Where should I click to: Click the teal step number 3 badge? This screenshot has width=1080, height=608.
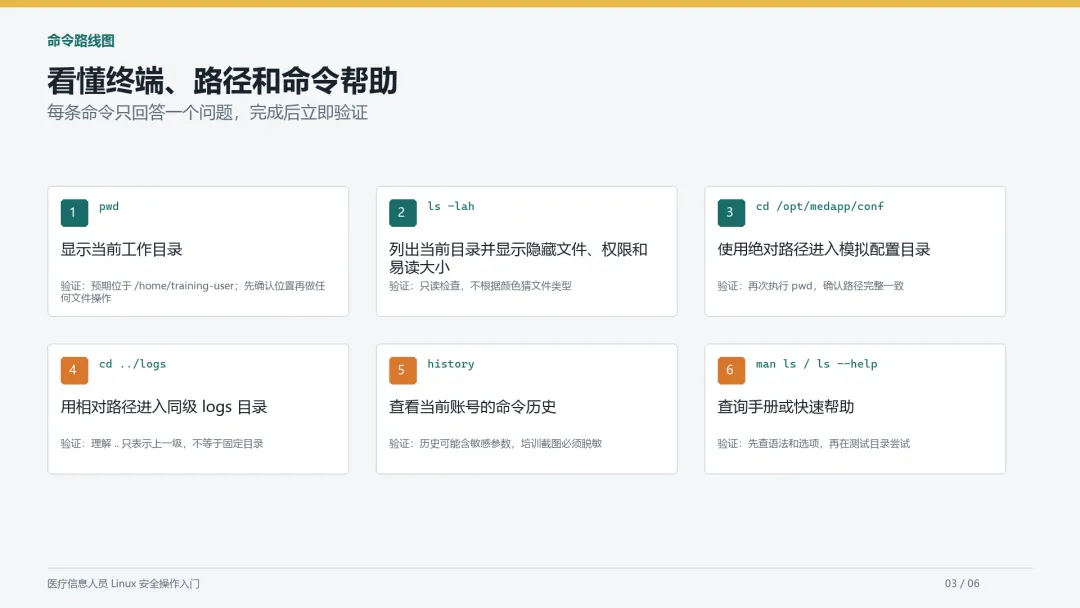731,213
